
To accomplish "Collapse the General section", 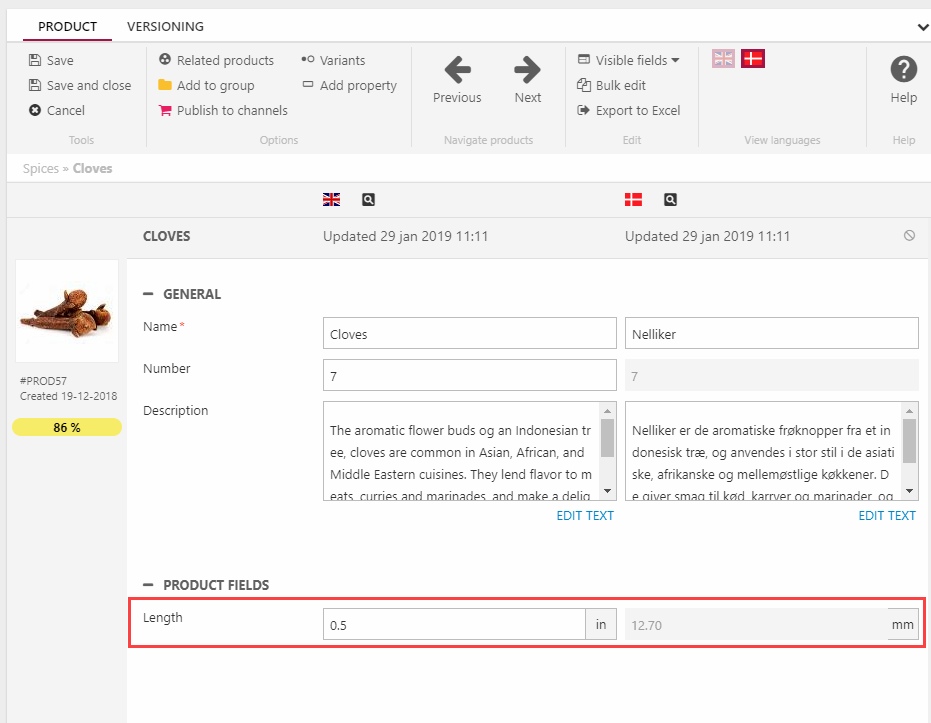I will point(149,294).
